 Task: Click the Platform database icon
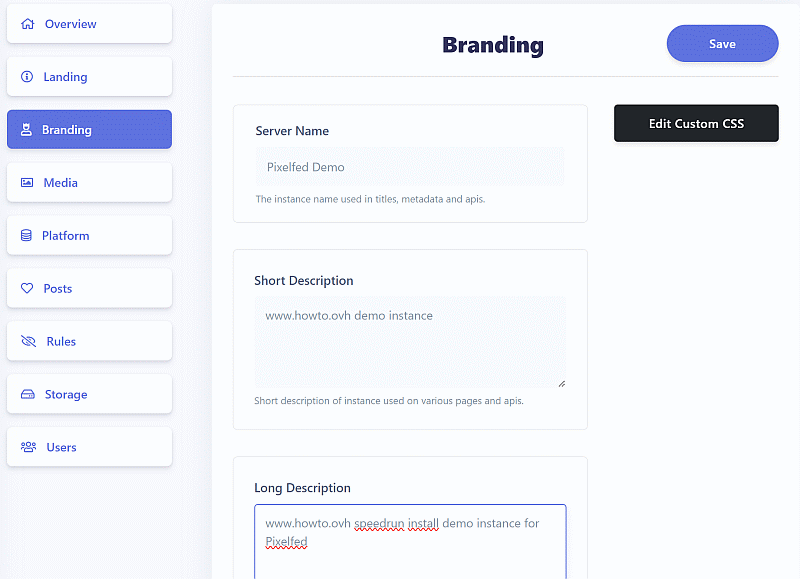[x=27, y=236]
